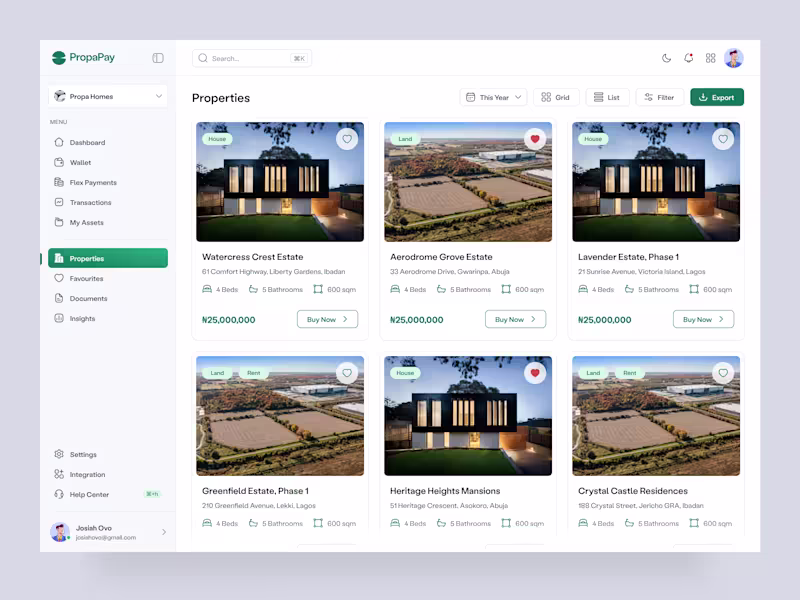Expand the Propa Homes workspace selector
The width and height of the screenshot is (800, 600).
(x=110, y=96)
